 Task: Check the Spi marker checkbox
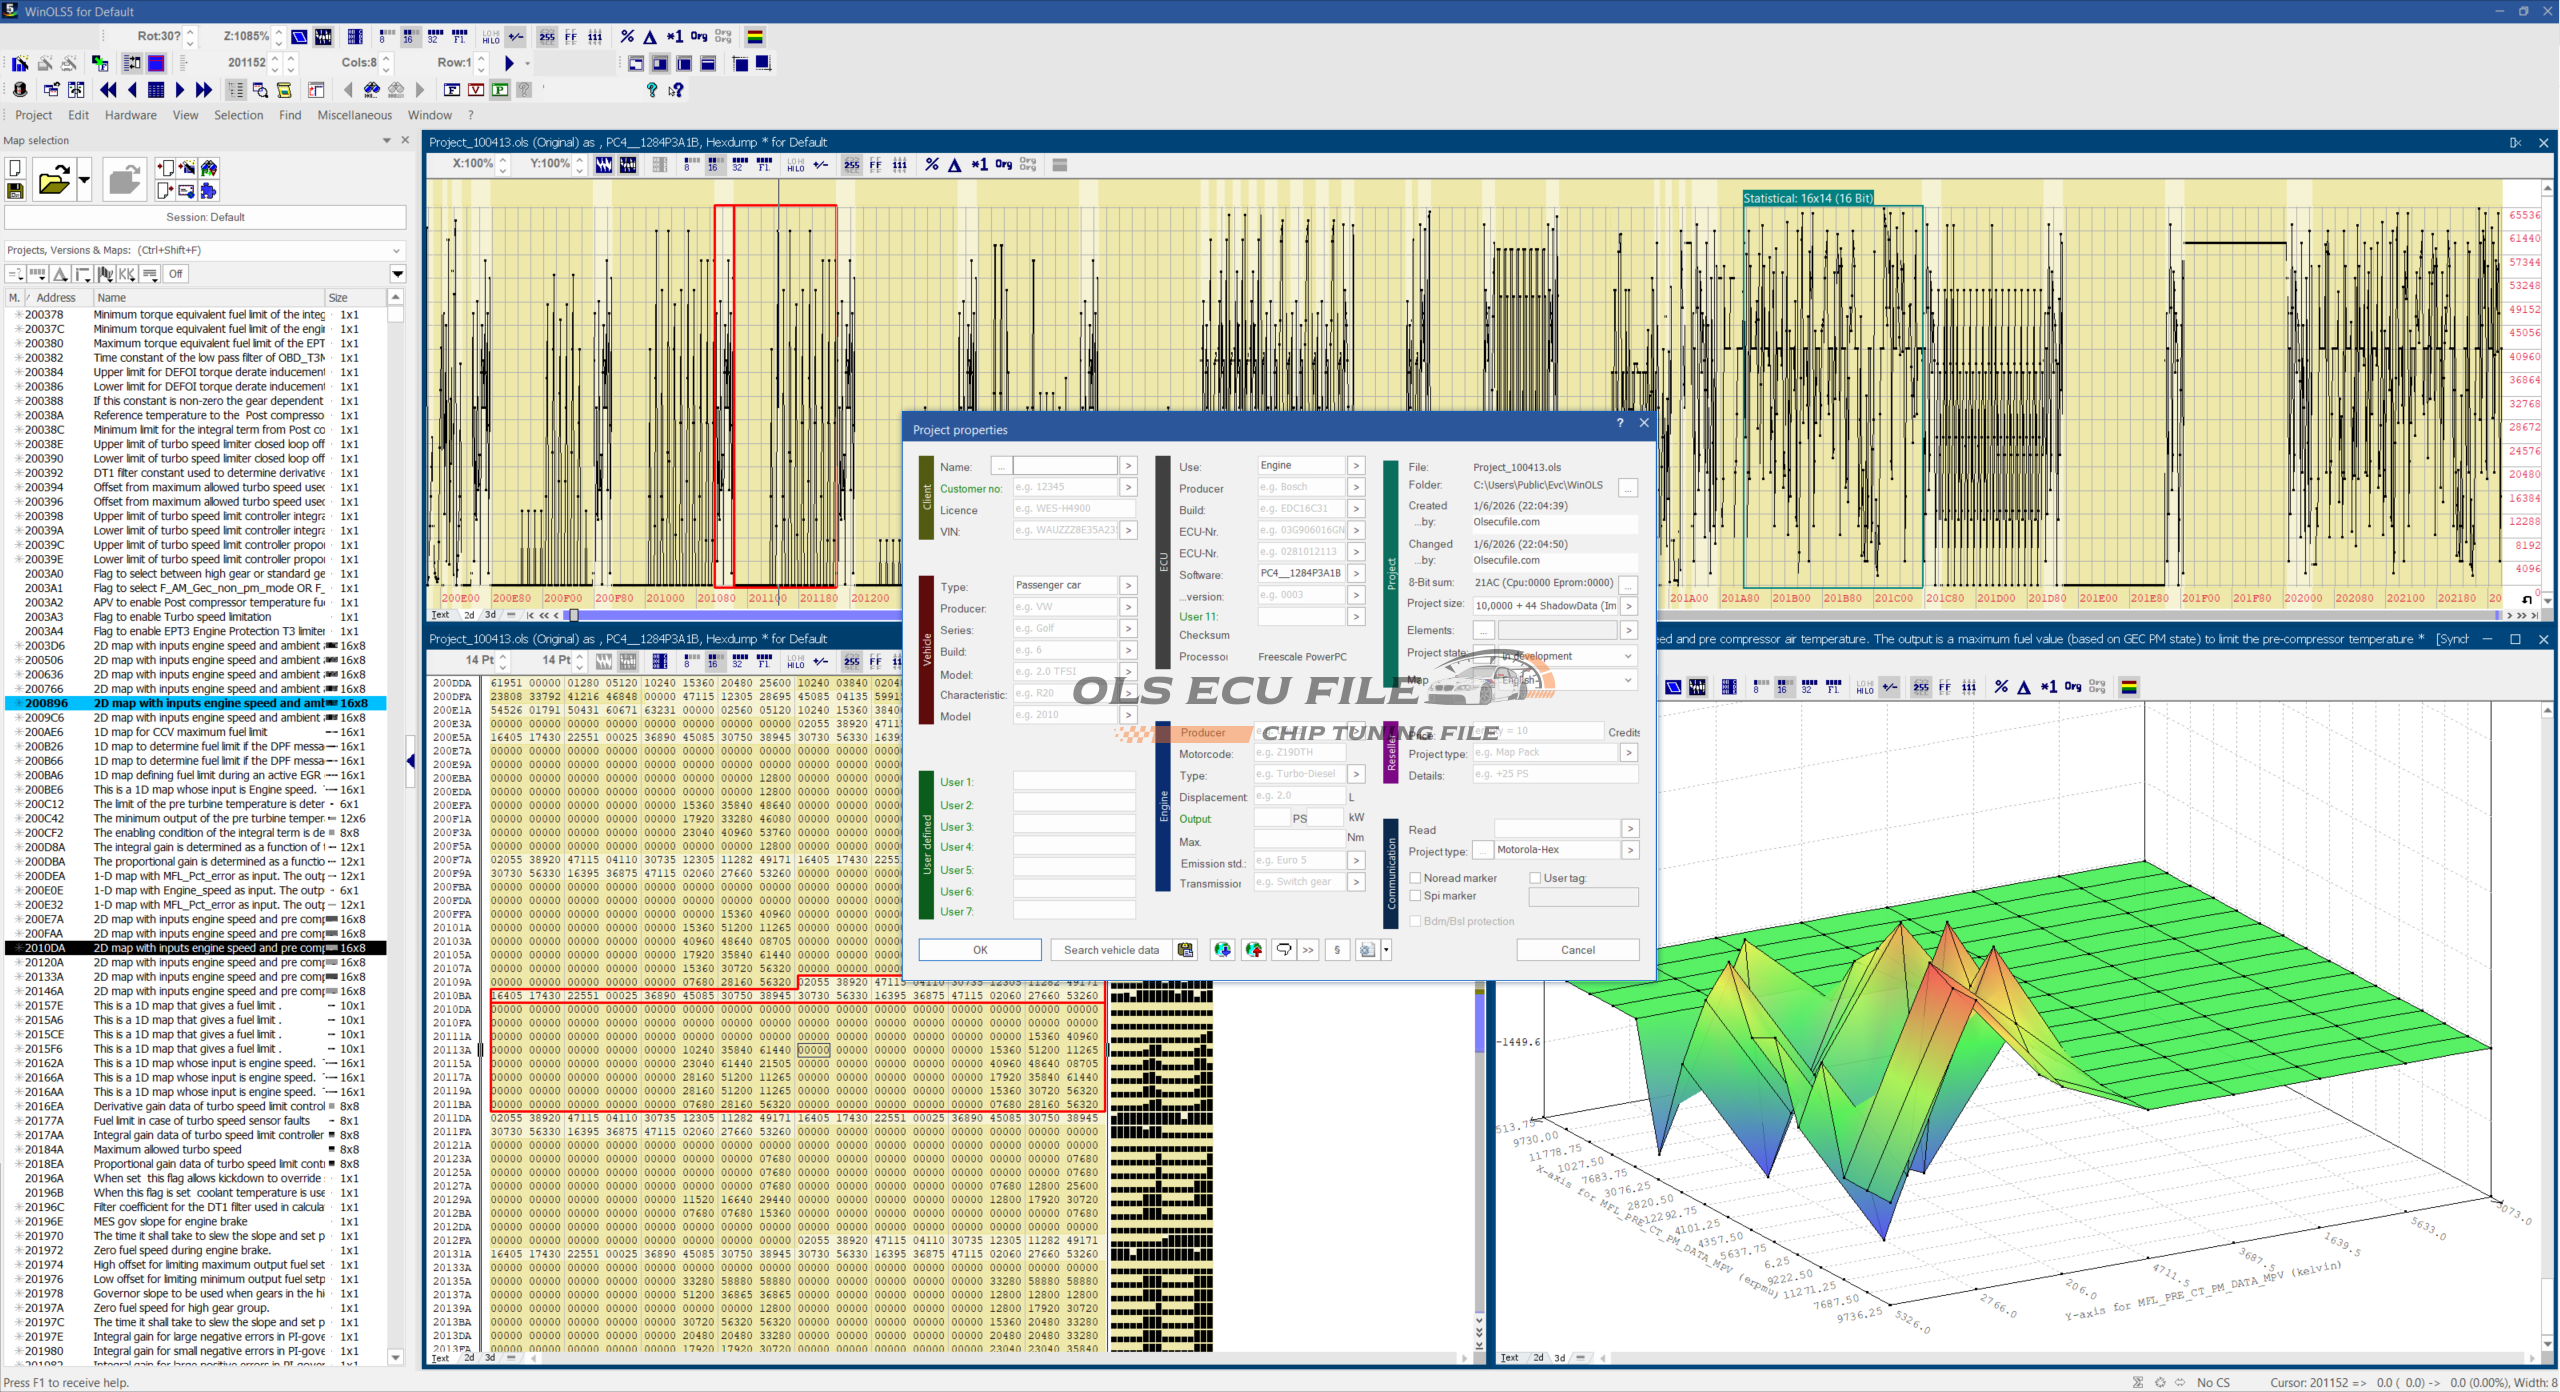1415,896
